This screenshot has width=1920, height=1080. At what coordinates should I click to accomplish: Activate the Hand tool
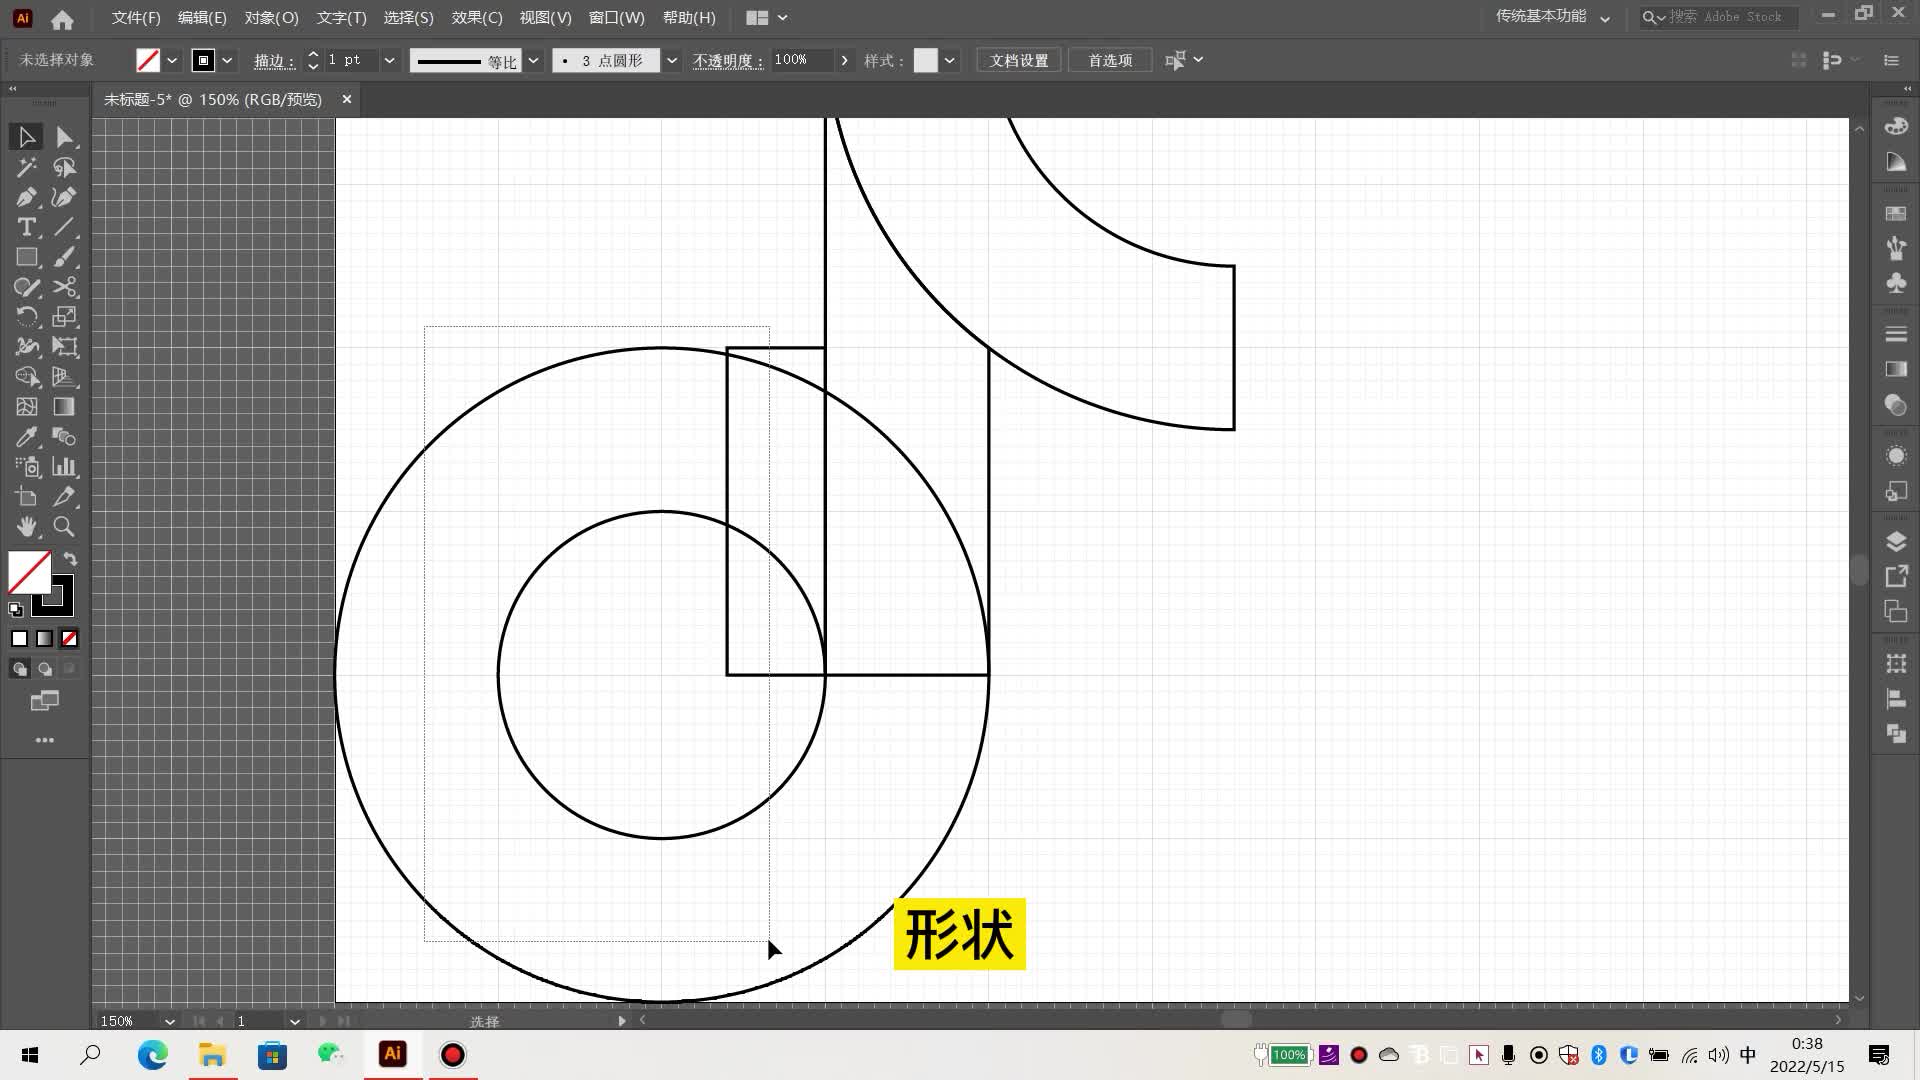click(x=26, y=526)
